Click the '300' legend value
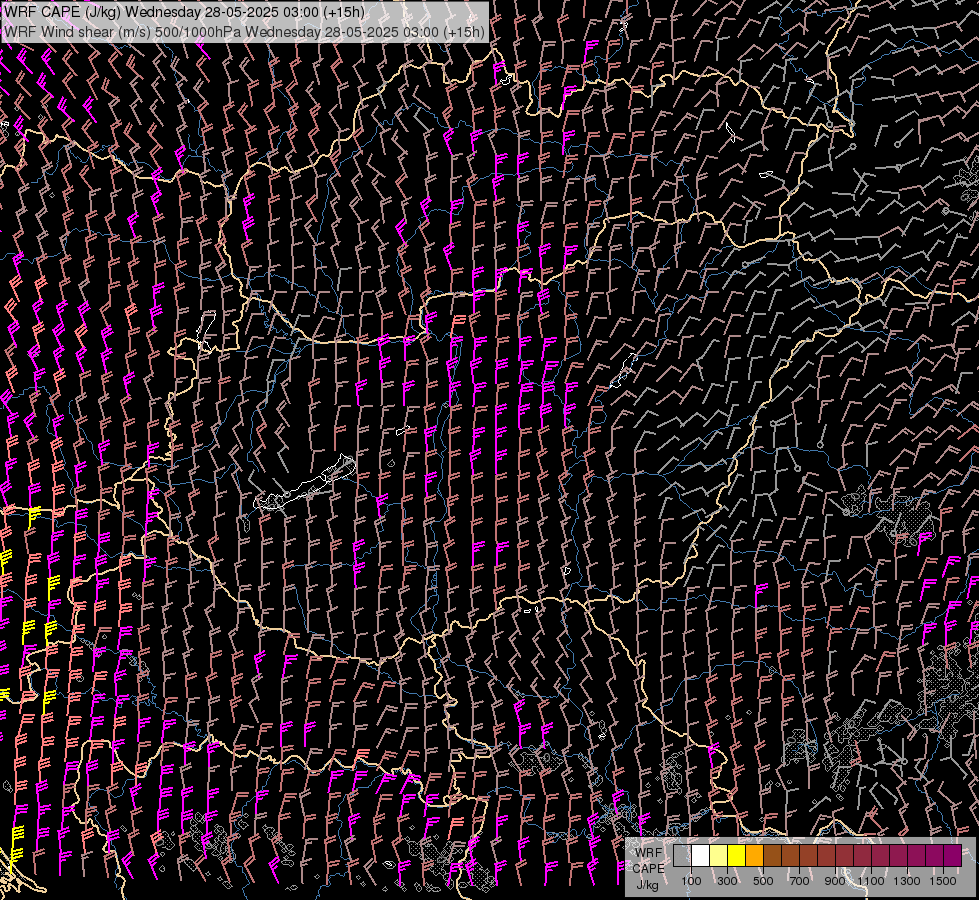 pyautogui.click(x=727, y=881)
